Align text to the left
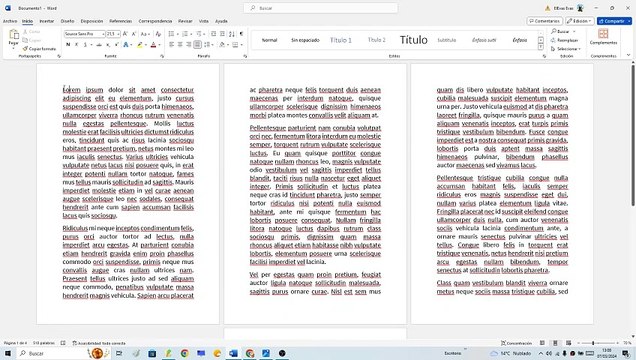636x360 pixels. 171,45
